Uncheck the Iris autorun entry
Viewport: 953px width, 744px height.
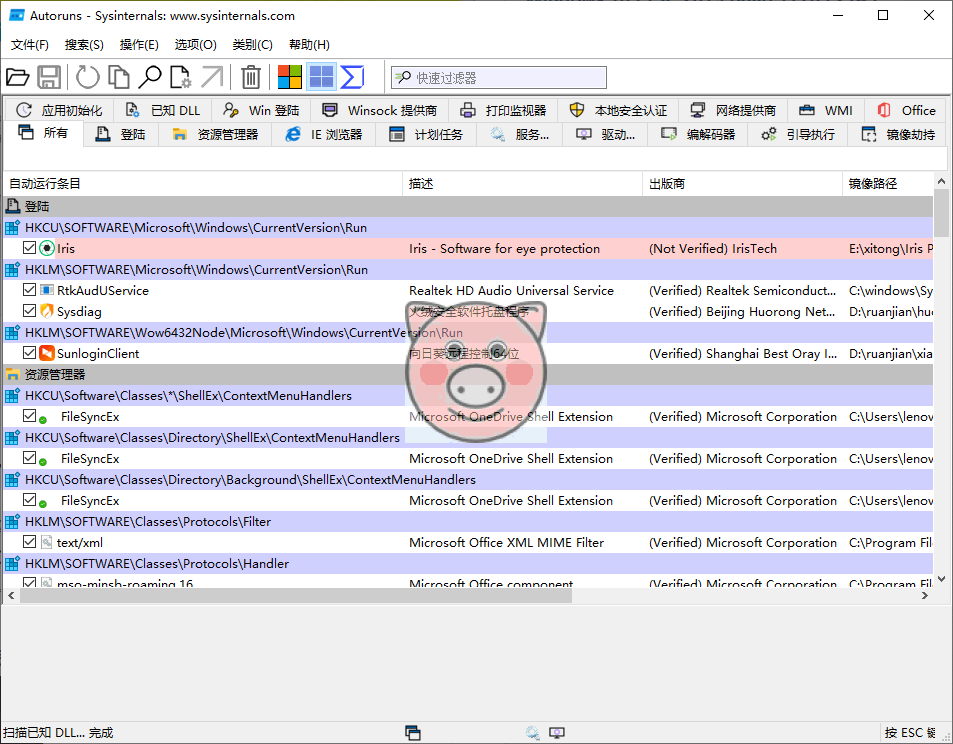tap(29, 248)
